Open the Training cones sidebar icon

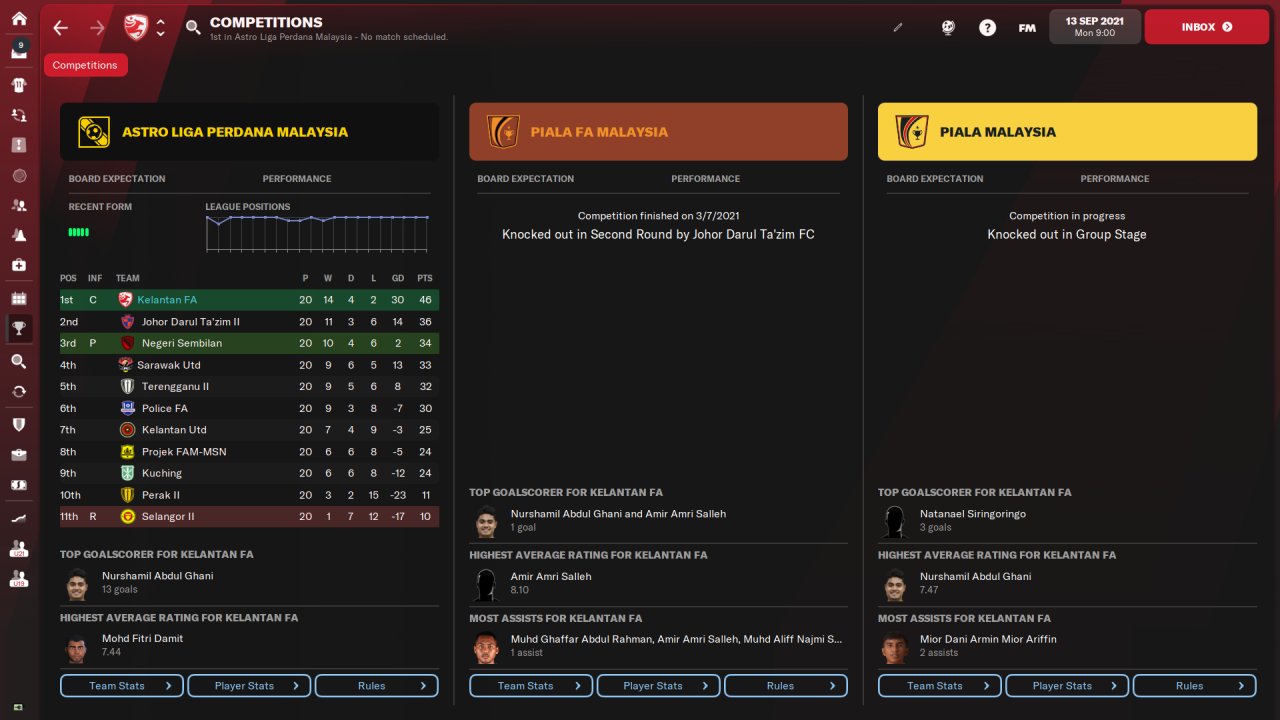(19, 235)
